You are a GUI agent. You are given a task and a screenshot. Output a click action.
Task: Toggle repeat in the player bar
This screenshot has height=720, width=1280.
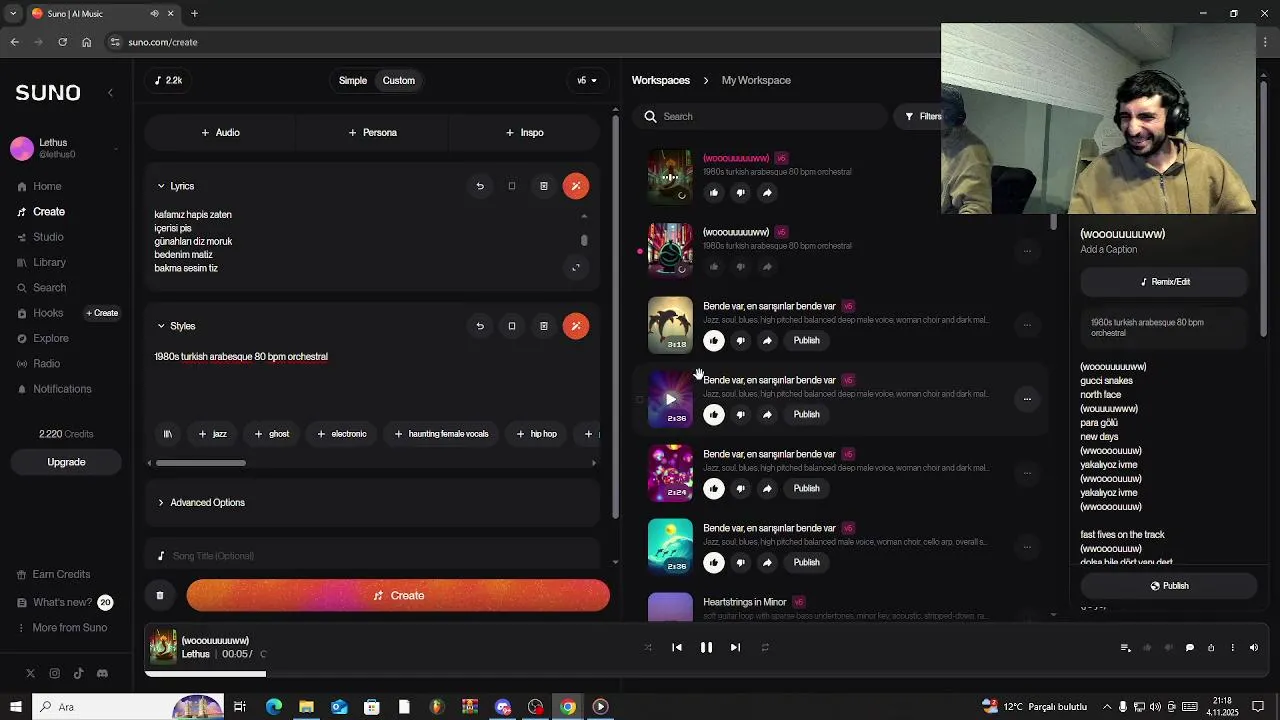(765, 648)
